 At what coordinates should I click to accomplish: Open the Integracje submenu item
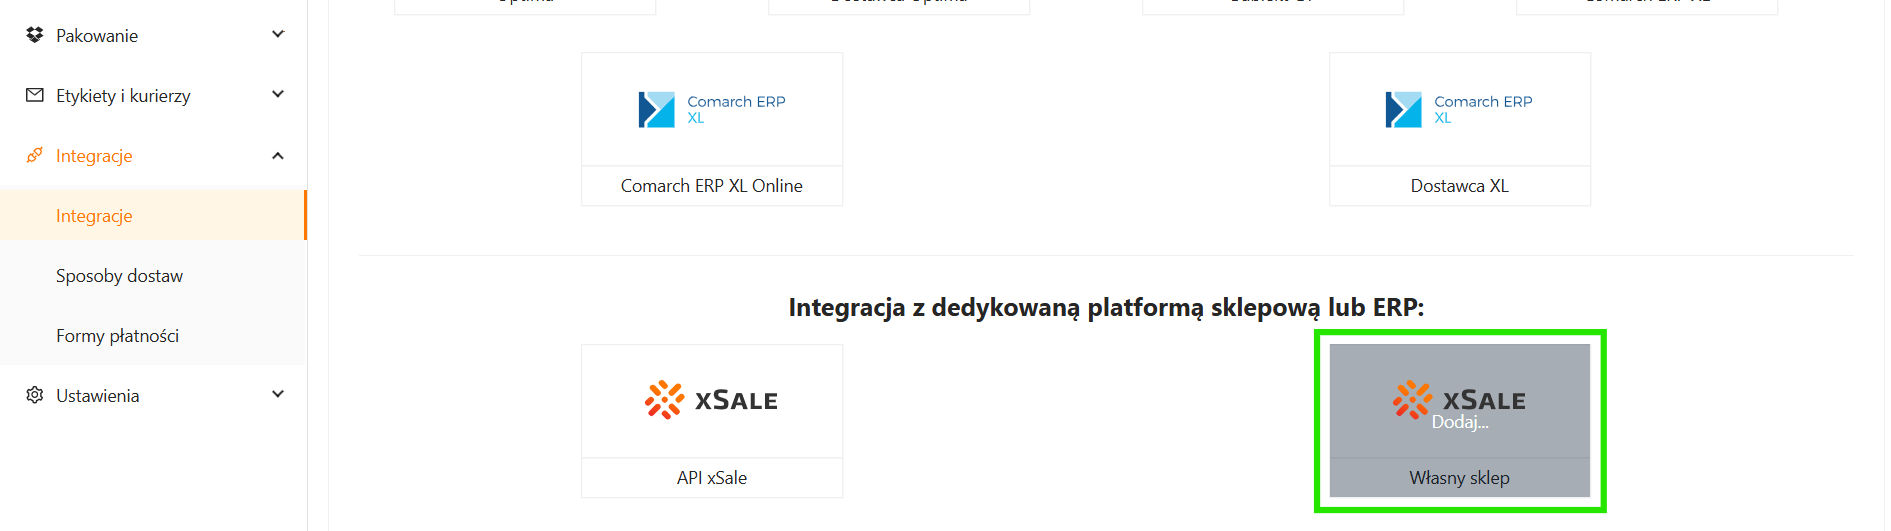tap(94, 216)
